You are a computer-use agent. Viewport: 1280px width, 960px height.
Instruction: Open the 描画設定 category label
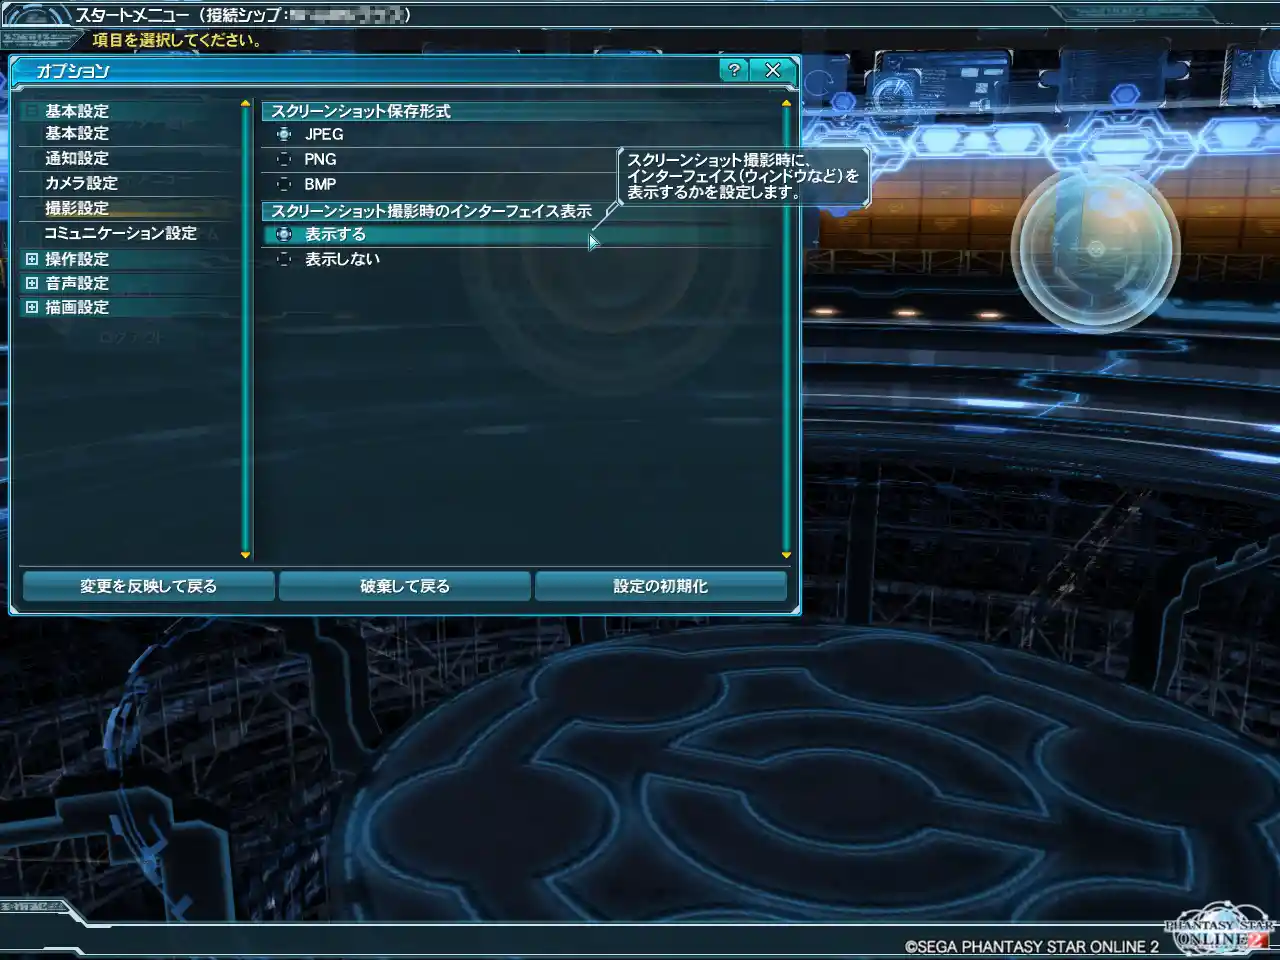click(77, 307)
